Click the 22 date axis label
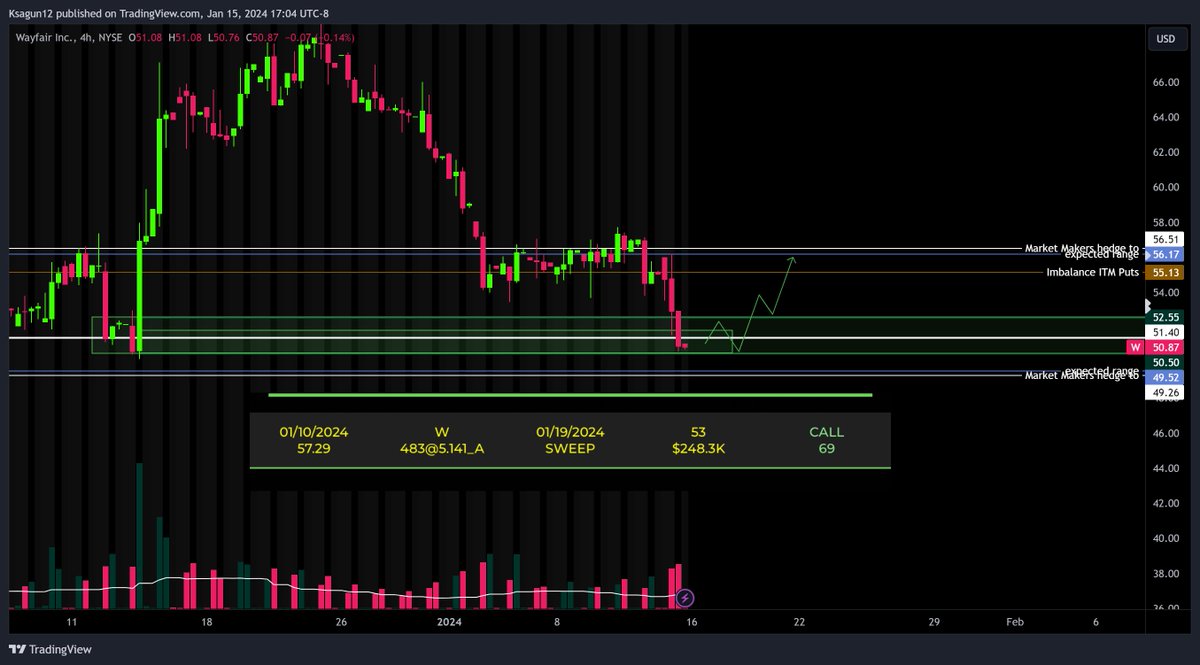The width and height of the screenshot is (1200, 665). [x=798, y=621]
